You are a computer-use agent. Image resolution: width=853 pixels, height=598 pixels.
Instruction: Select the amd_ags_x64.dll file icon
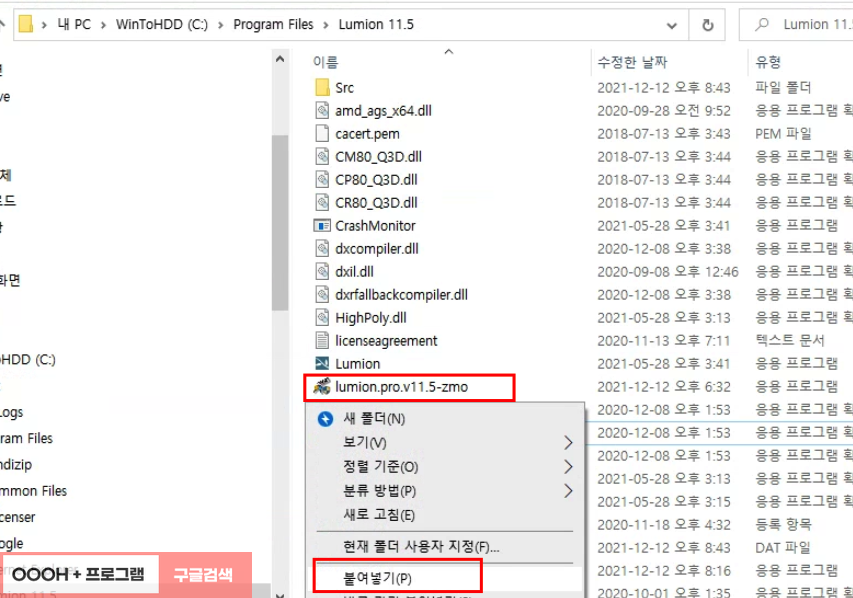click(x=322, y=110)
